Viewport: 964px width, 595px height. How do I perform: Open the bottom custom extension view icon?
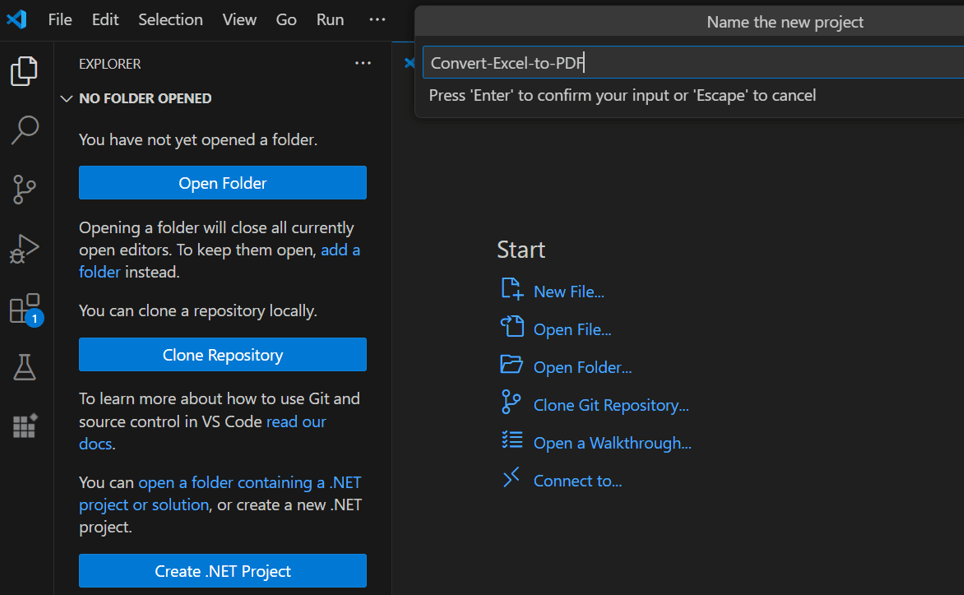(x=24, y=426)
